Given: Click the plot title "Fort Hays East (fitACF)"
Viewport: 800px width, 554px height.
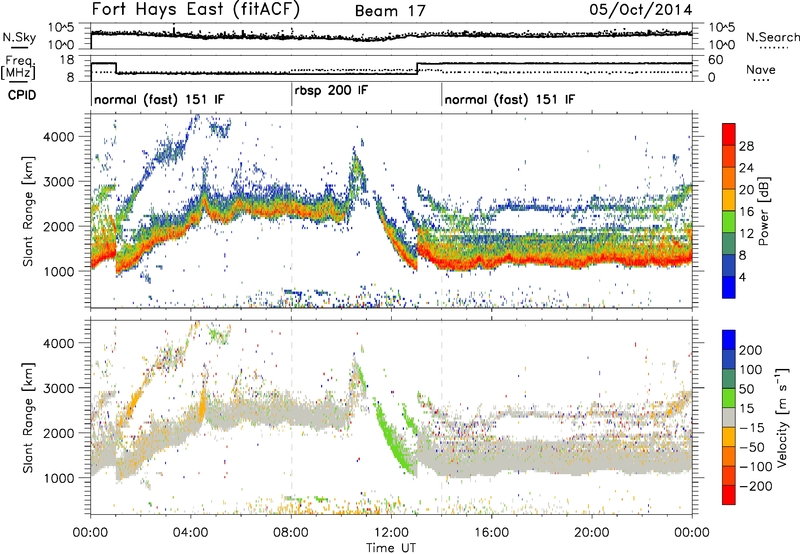Looking at the screenshot, I should [196, 10].
